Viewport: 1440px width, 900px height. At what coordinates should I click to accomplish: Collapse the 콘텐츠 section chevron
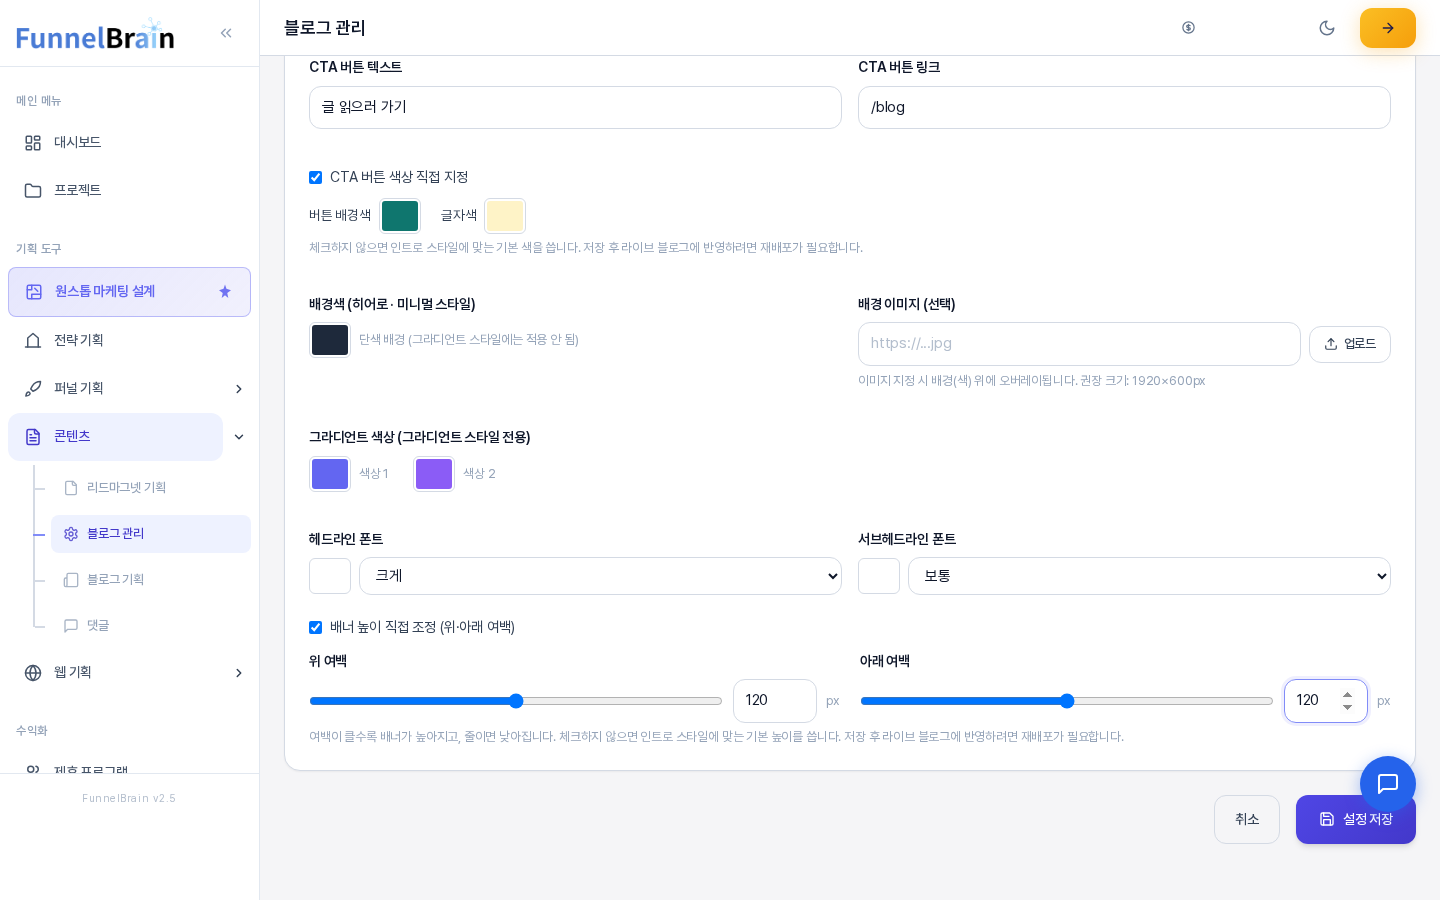pyautogui.click(x=239, y=437)
